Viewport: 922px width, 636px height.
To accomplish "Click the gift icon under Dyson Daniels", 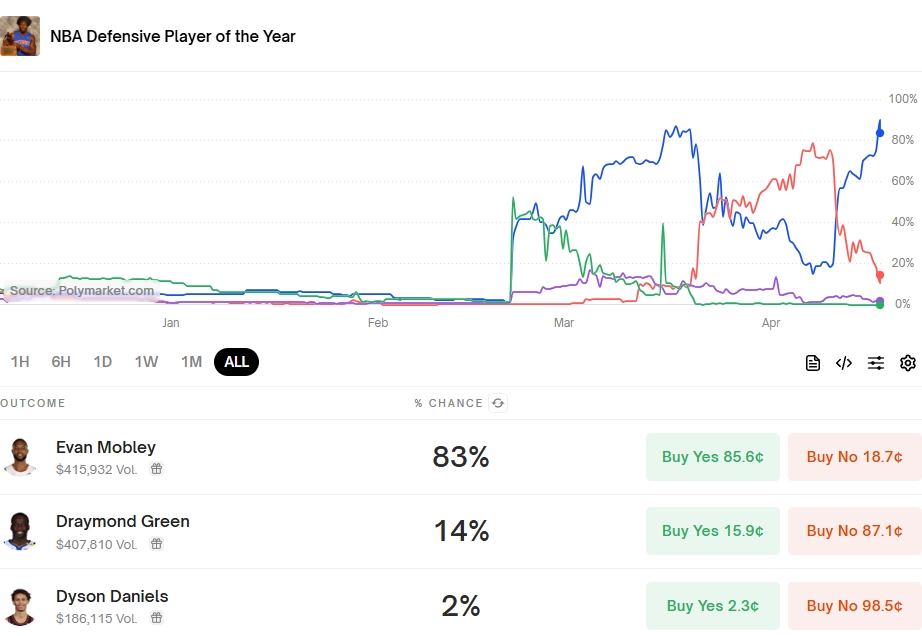I will coord(157,619).
